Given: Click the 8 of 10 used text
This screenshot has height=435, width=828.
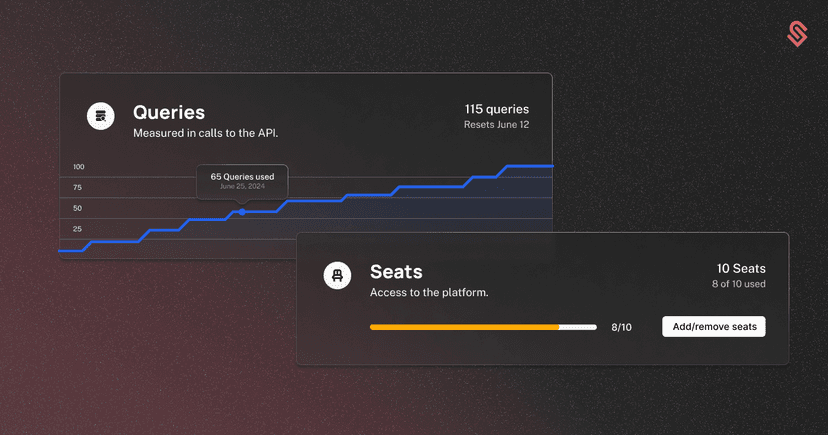Looking at the screenshot, I should [738, 284].
